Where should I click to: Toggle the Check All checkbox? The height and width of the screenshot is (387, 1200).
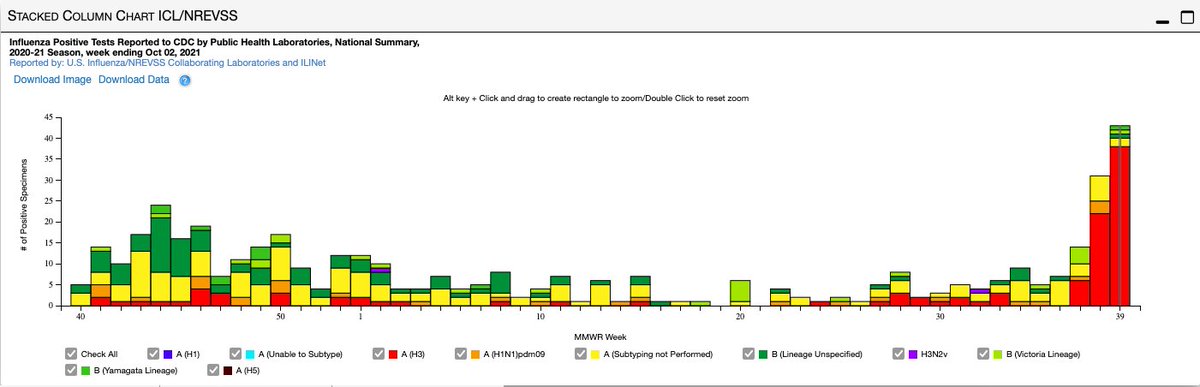click(x=71, y=353)
